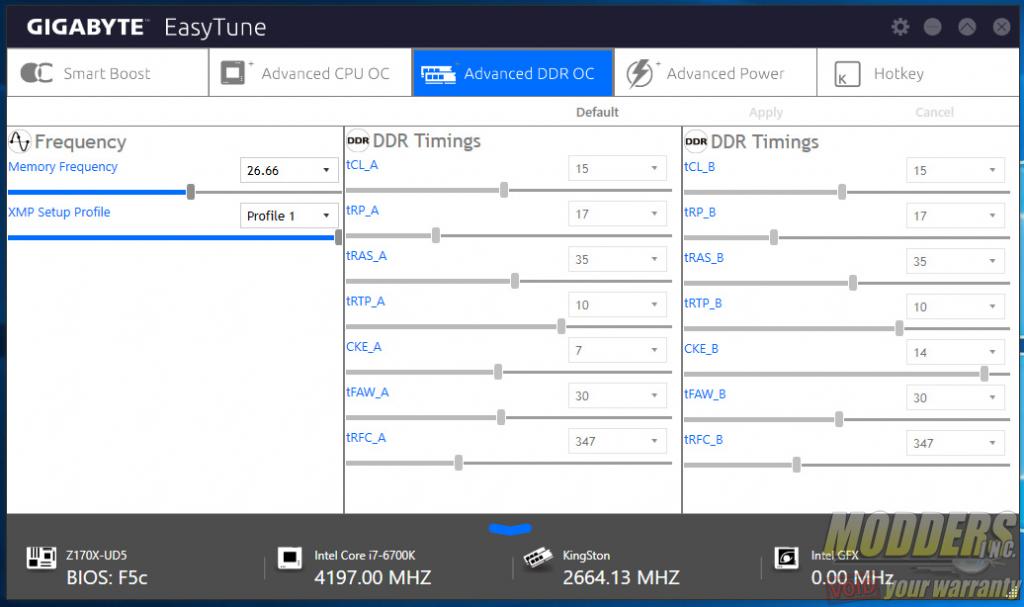Image resolution: width=1024 pixels, height=607 pixels.
Task: Click the DDR icon above tCL_A
Action: point(358,141)
